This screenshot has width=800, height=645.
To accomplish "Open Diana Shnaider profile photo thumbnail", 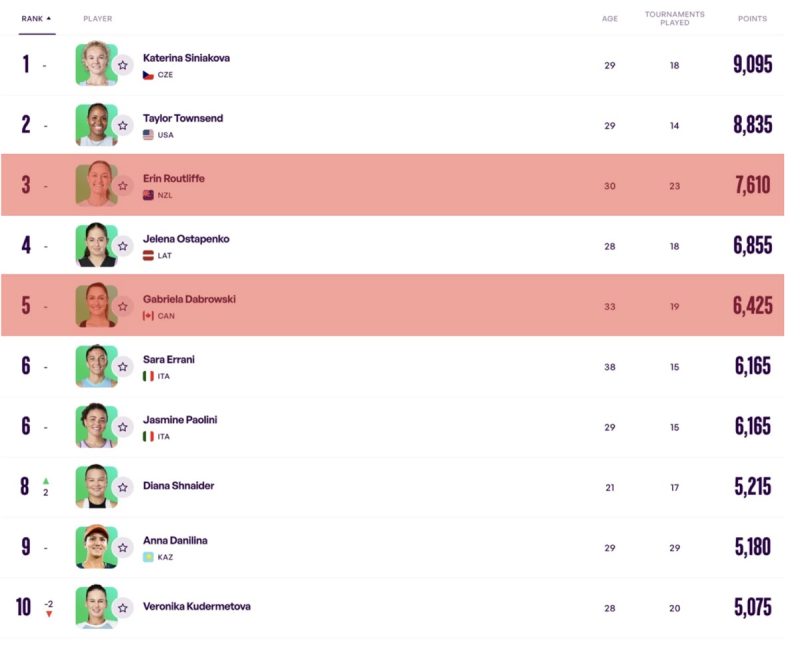I will [x=96, y=486].
